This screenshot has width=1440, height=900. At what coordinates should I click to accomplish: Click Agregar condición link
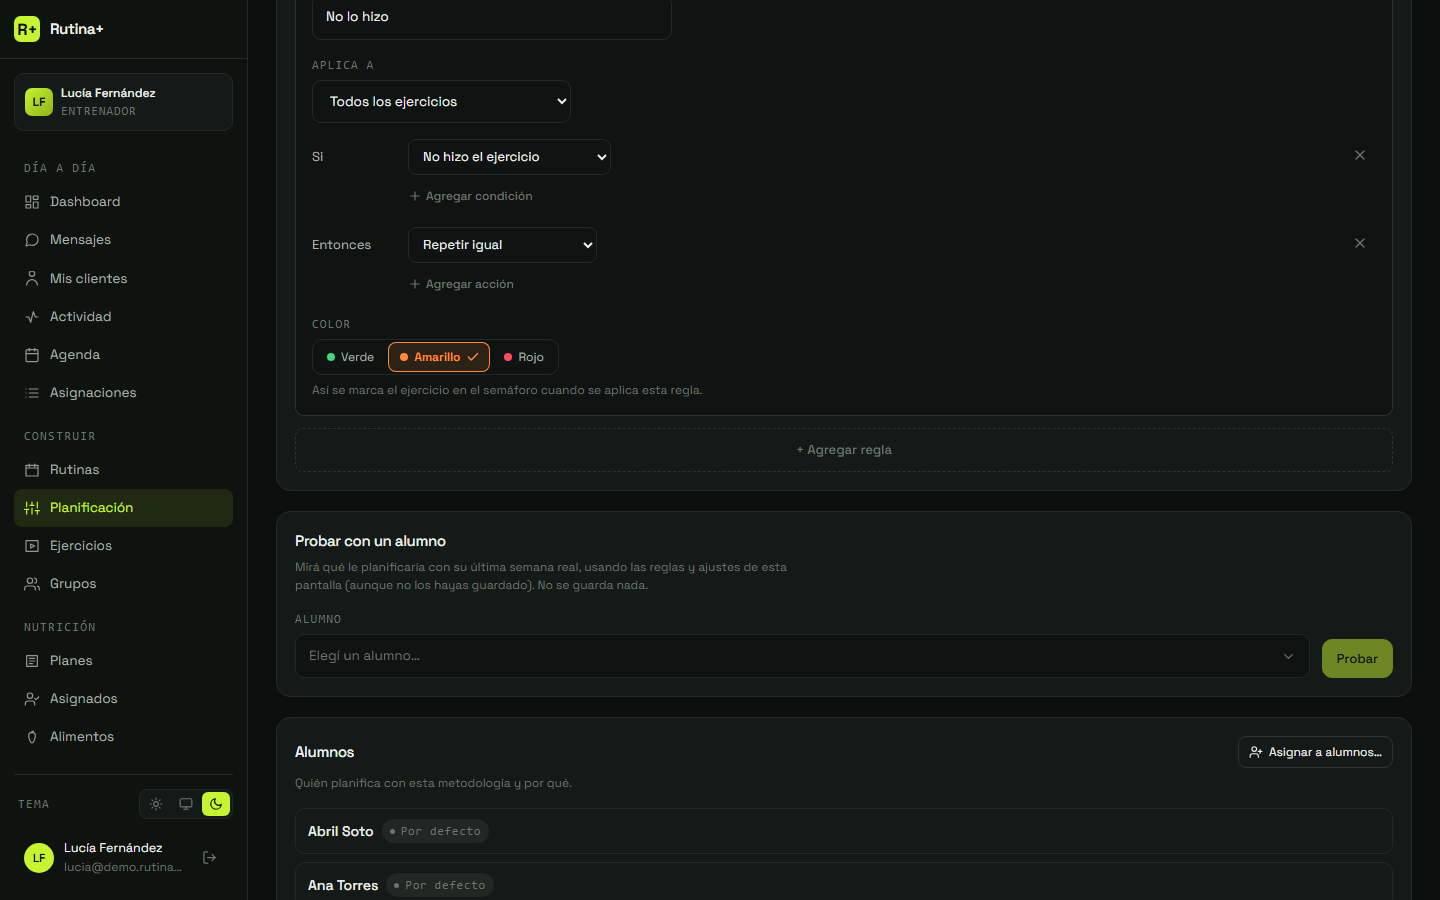pyautogui.click(x=471, y=196)
